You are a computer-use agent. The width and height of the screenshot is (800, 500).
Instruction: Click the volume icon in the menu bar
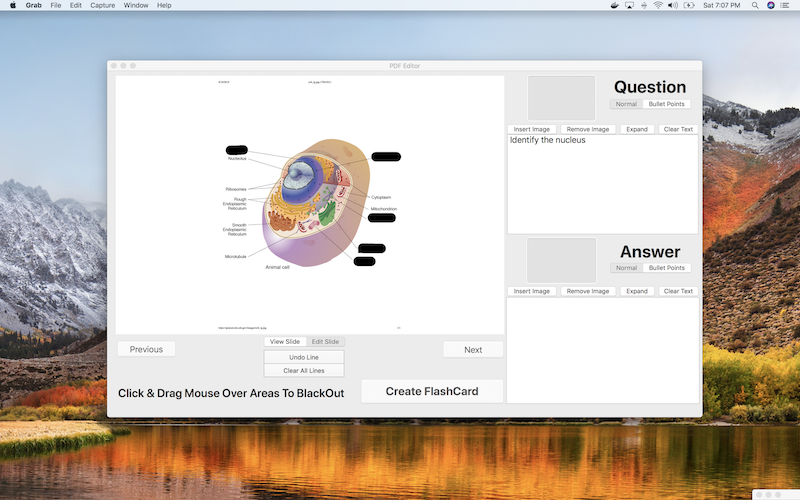coord(673,5)
